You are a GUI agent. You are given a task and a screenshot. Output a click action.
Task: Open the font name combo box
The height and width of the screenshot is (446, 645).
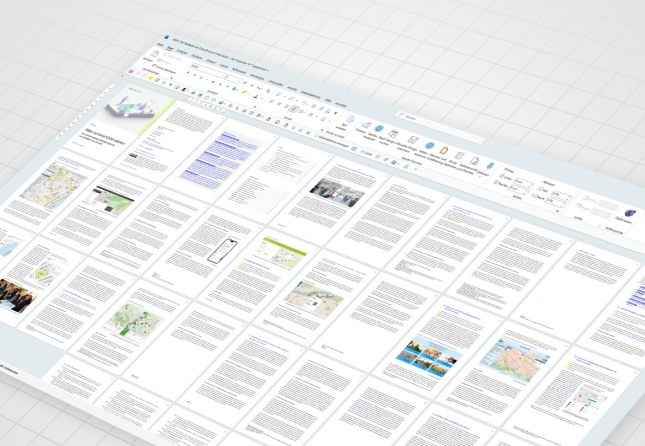(x=208, y=72)
